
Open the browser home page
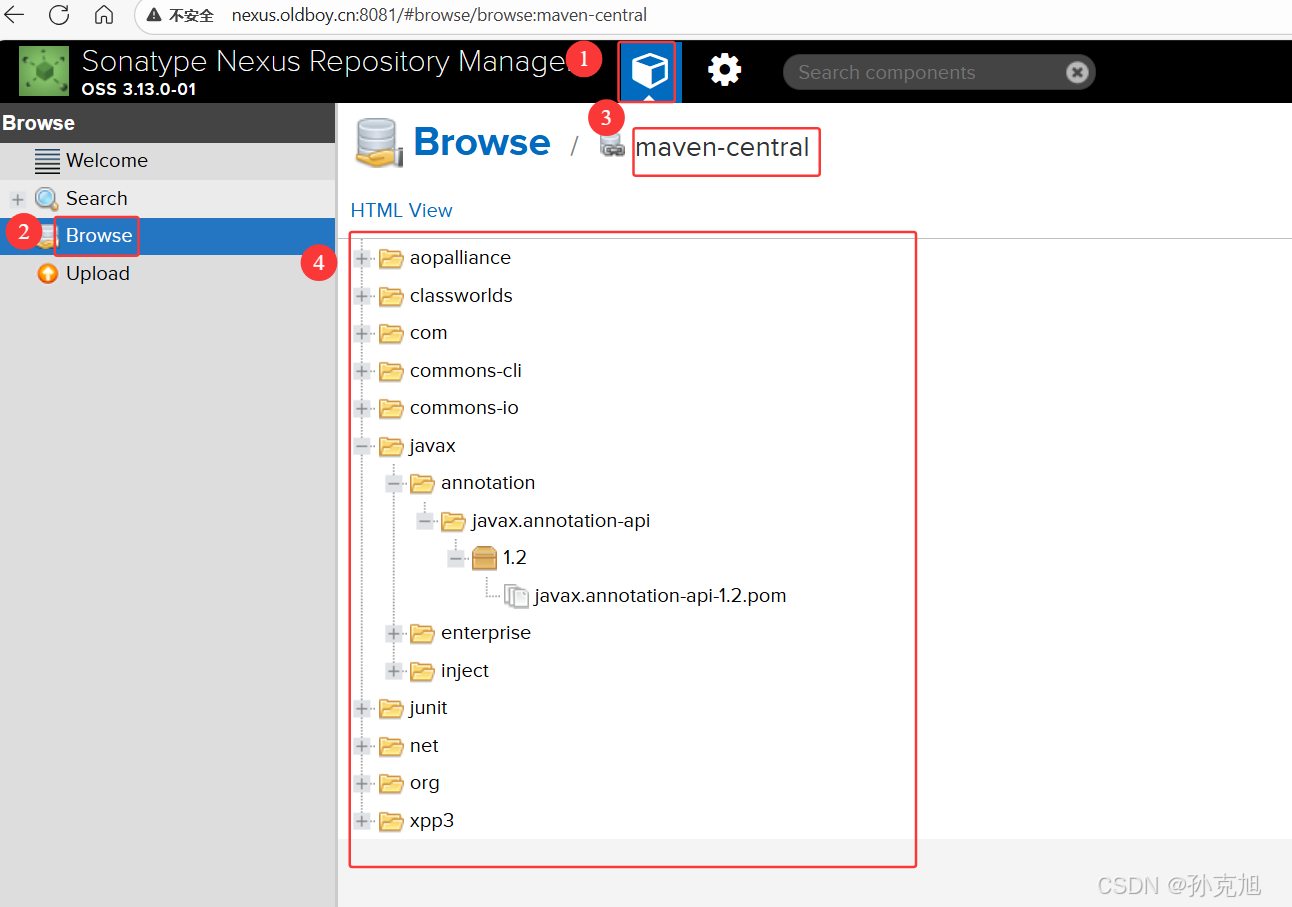pyautogui.click(x=104, y=15)
